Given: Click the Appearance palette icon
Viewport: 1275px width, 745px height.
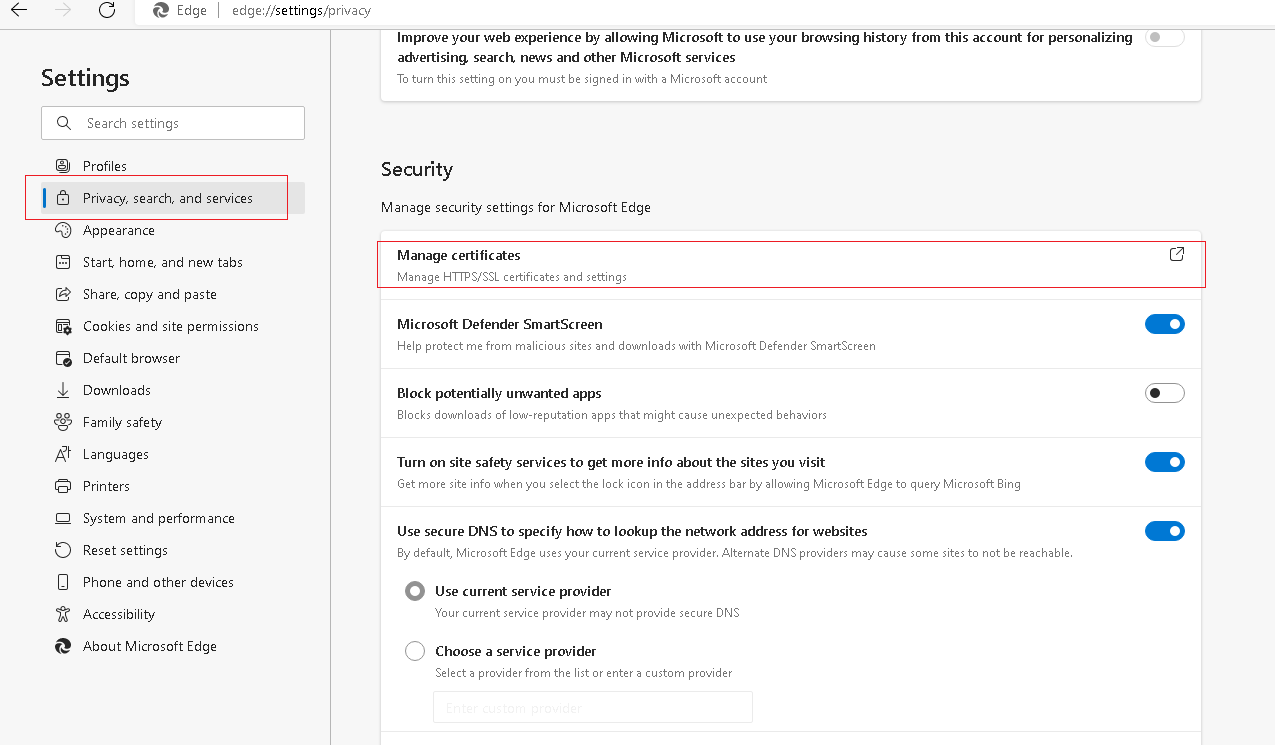Looking at the screenshot, I should coord(63,230).
